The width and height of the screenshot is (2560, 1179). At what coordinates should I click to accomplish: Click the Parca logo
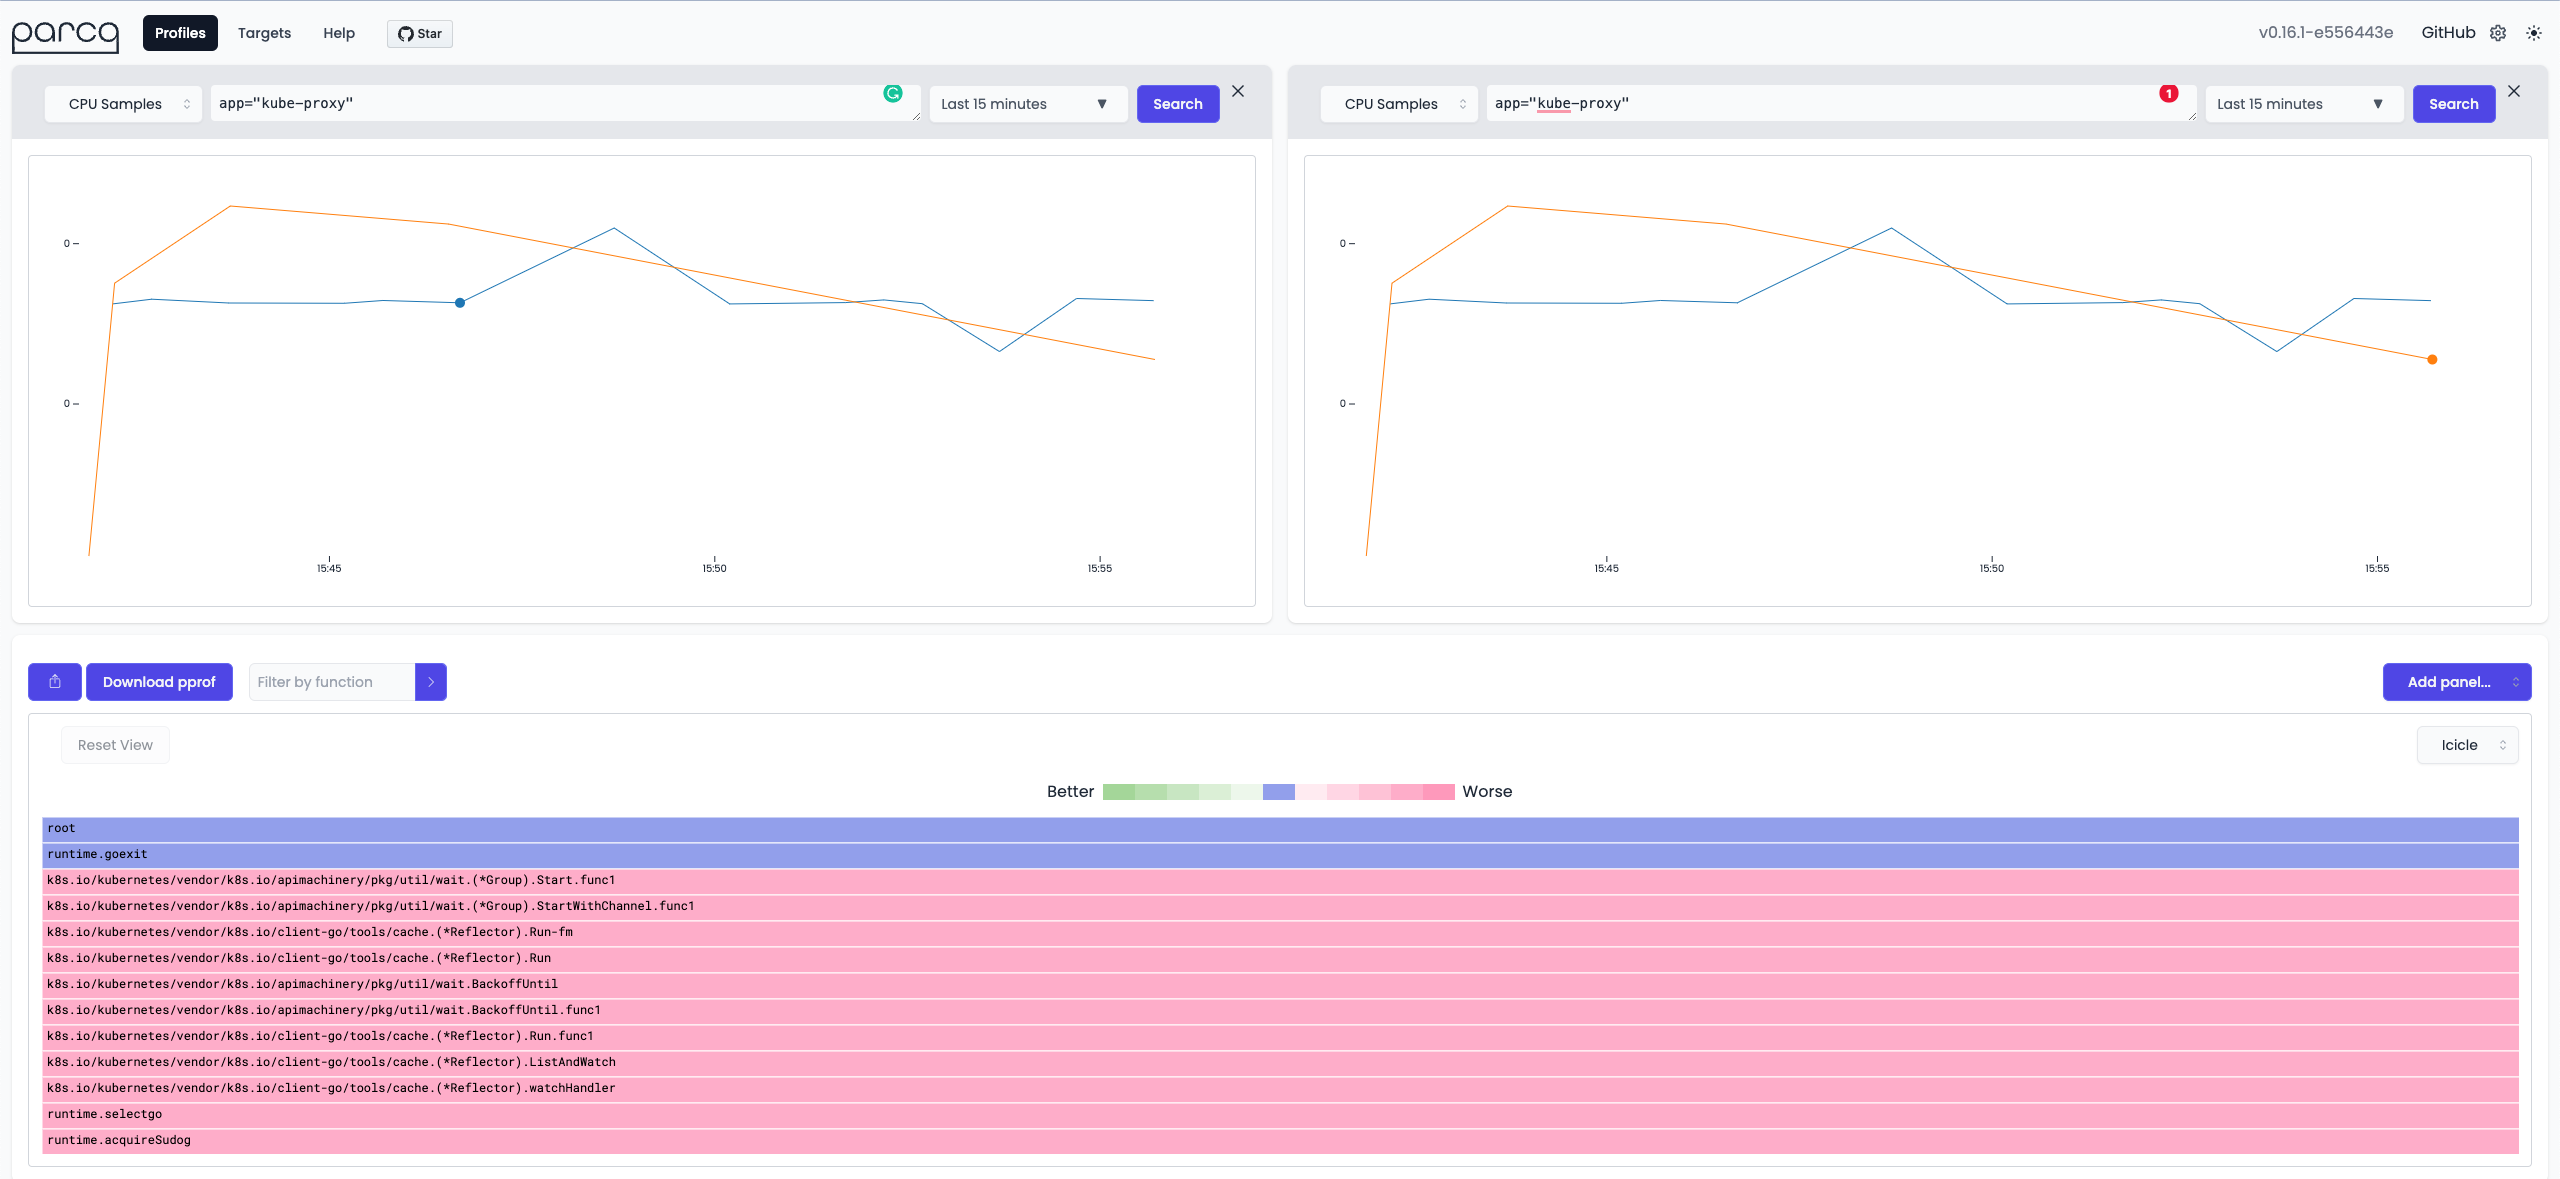point(65,35)
